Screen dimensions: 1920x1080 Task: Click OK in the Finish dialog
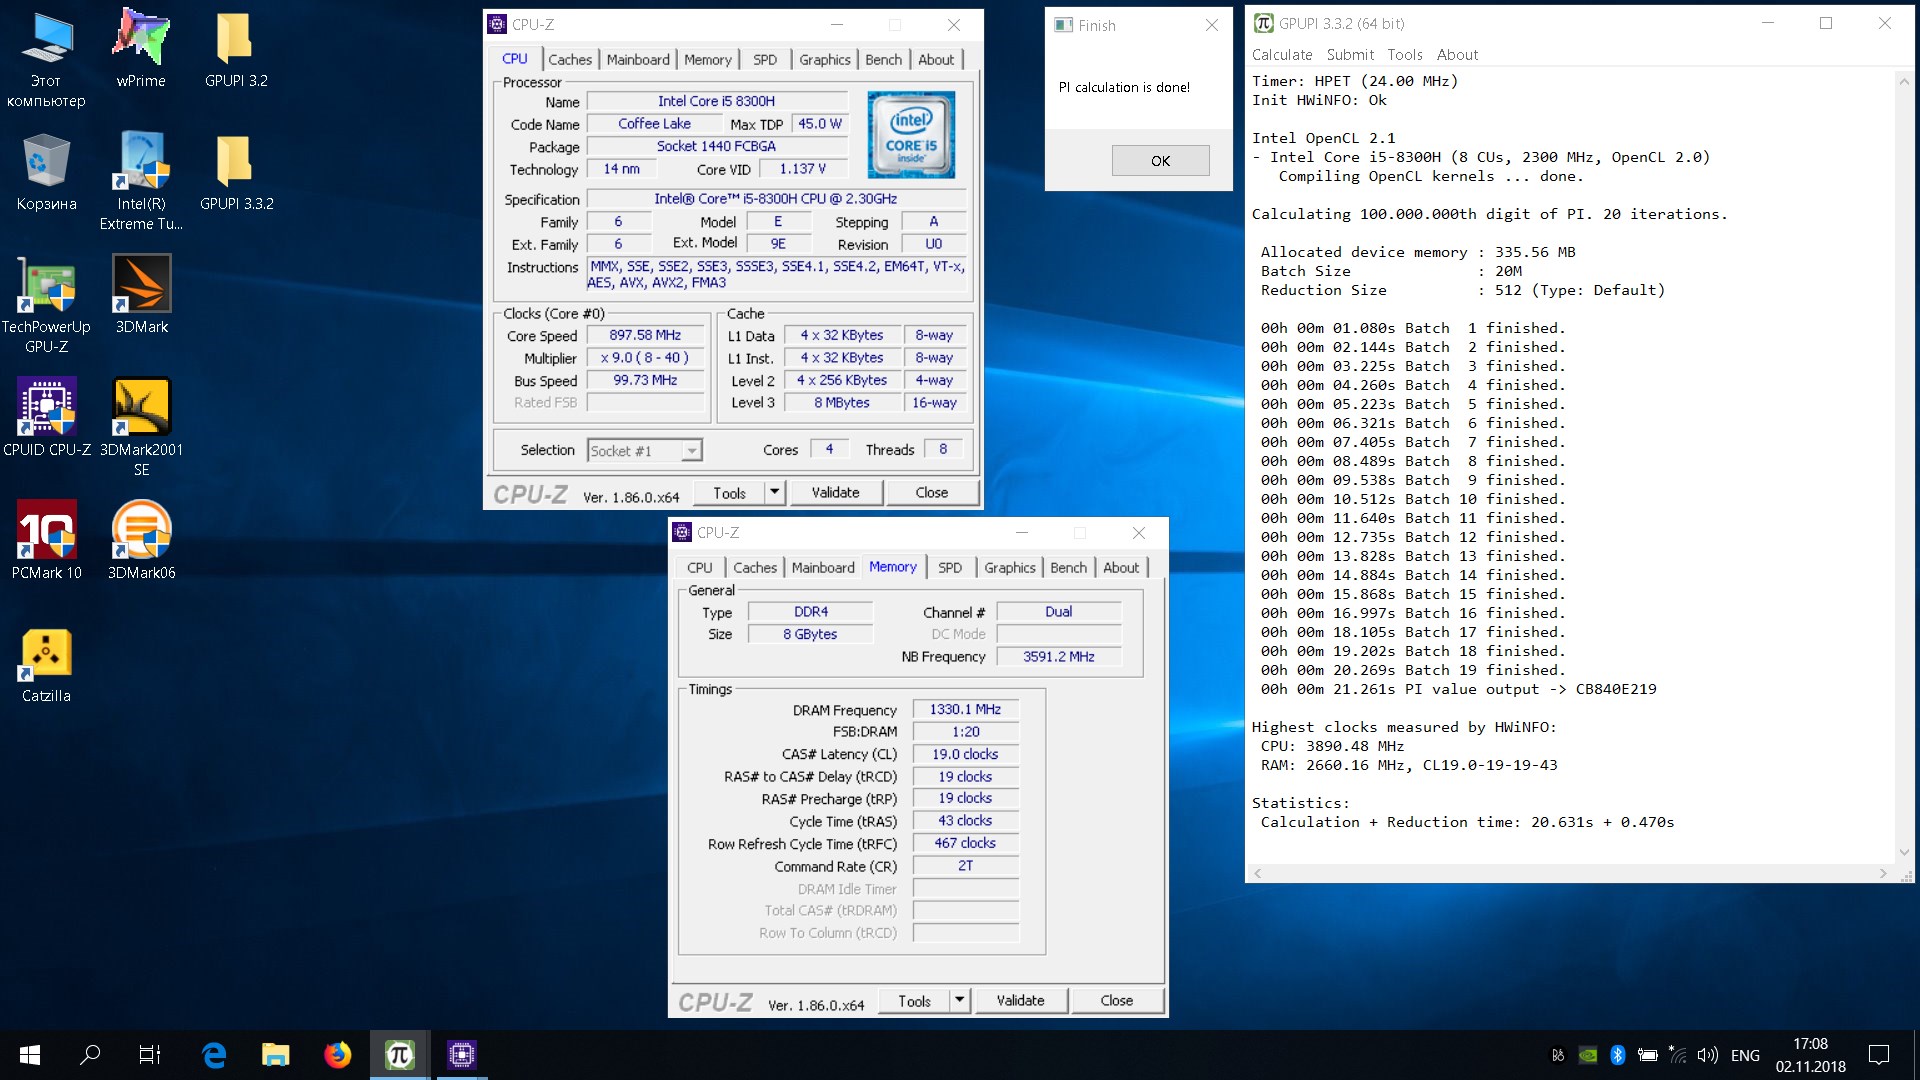(1160, 161)
